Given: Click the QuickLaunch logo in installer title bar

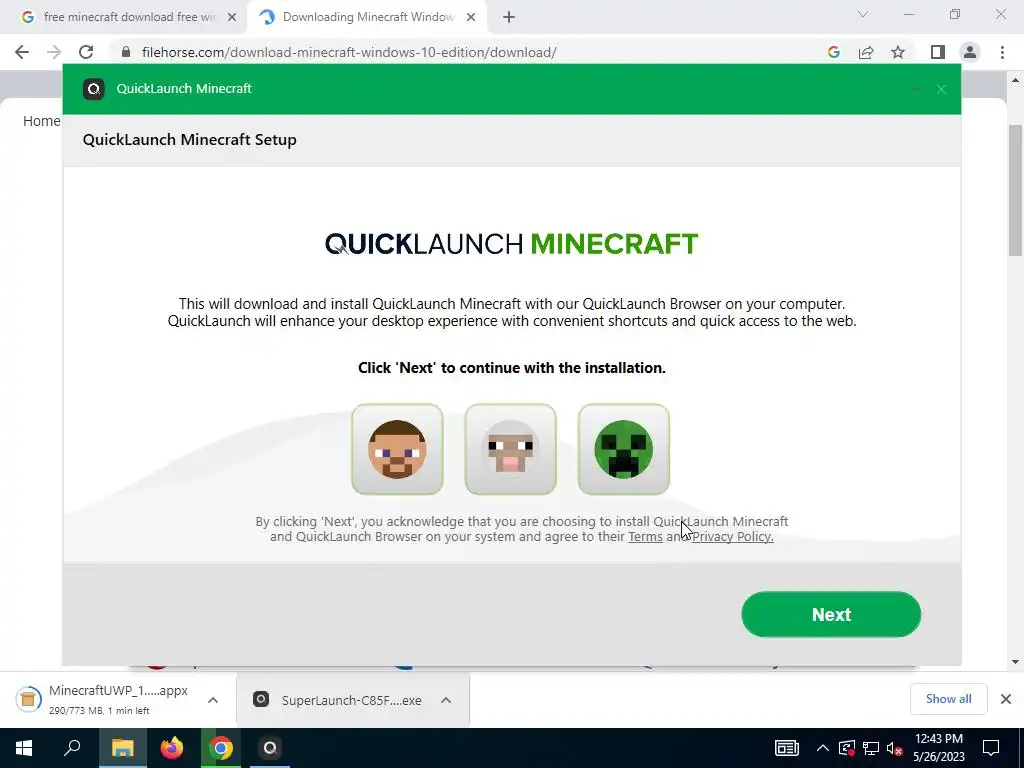Looking at the screenshot, I should tap(93, 89).
